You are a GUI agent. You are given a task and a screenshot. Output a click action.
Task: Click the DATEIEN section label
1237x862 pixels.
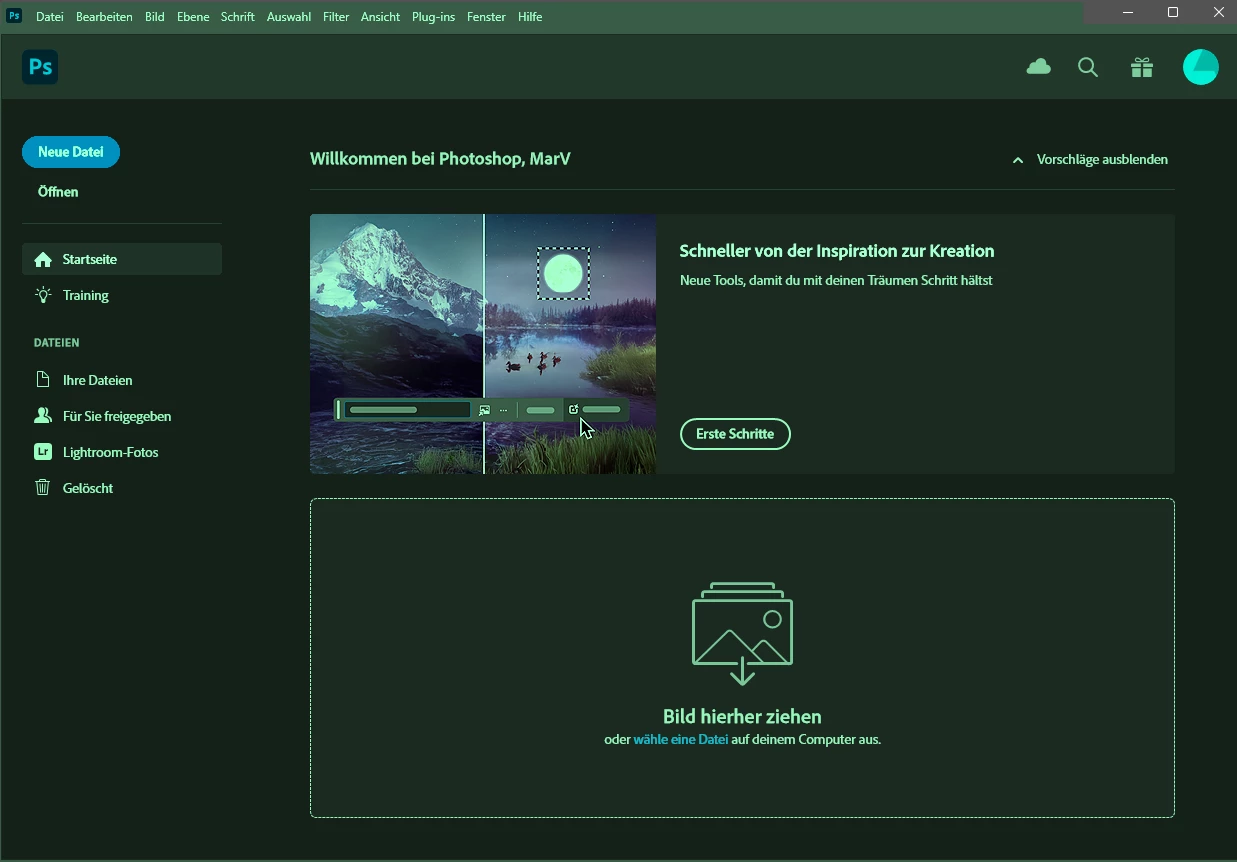tap(56, 343)
